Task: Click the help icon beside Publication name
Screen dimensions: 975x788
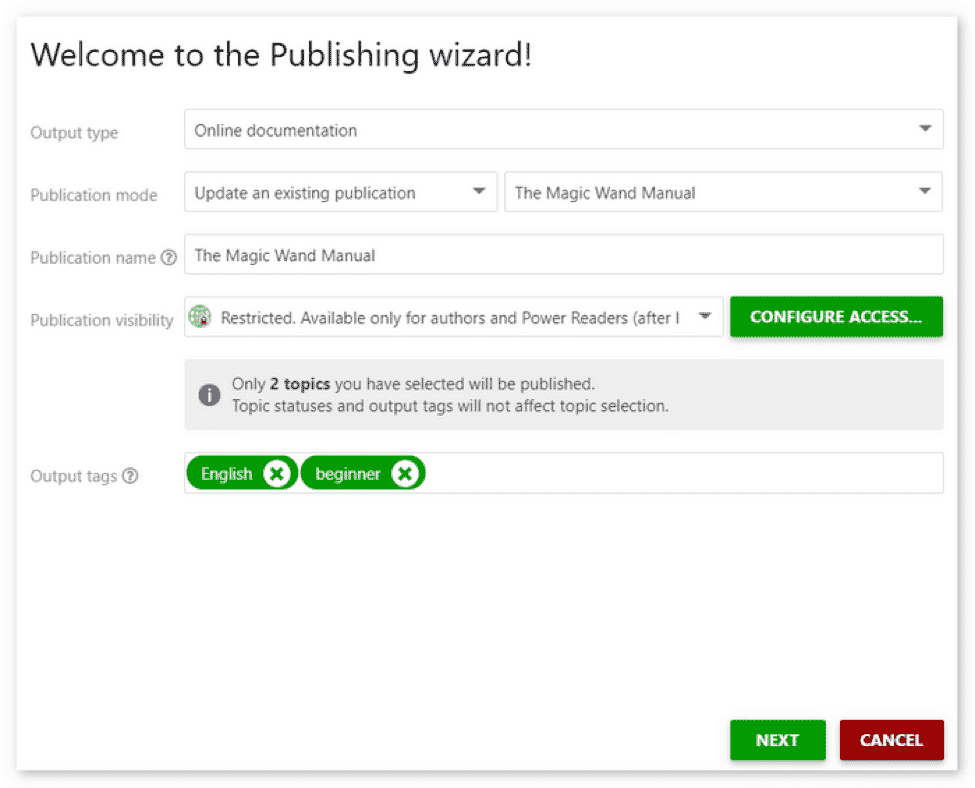Action: (x=169, y=257)
